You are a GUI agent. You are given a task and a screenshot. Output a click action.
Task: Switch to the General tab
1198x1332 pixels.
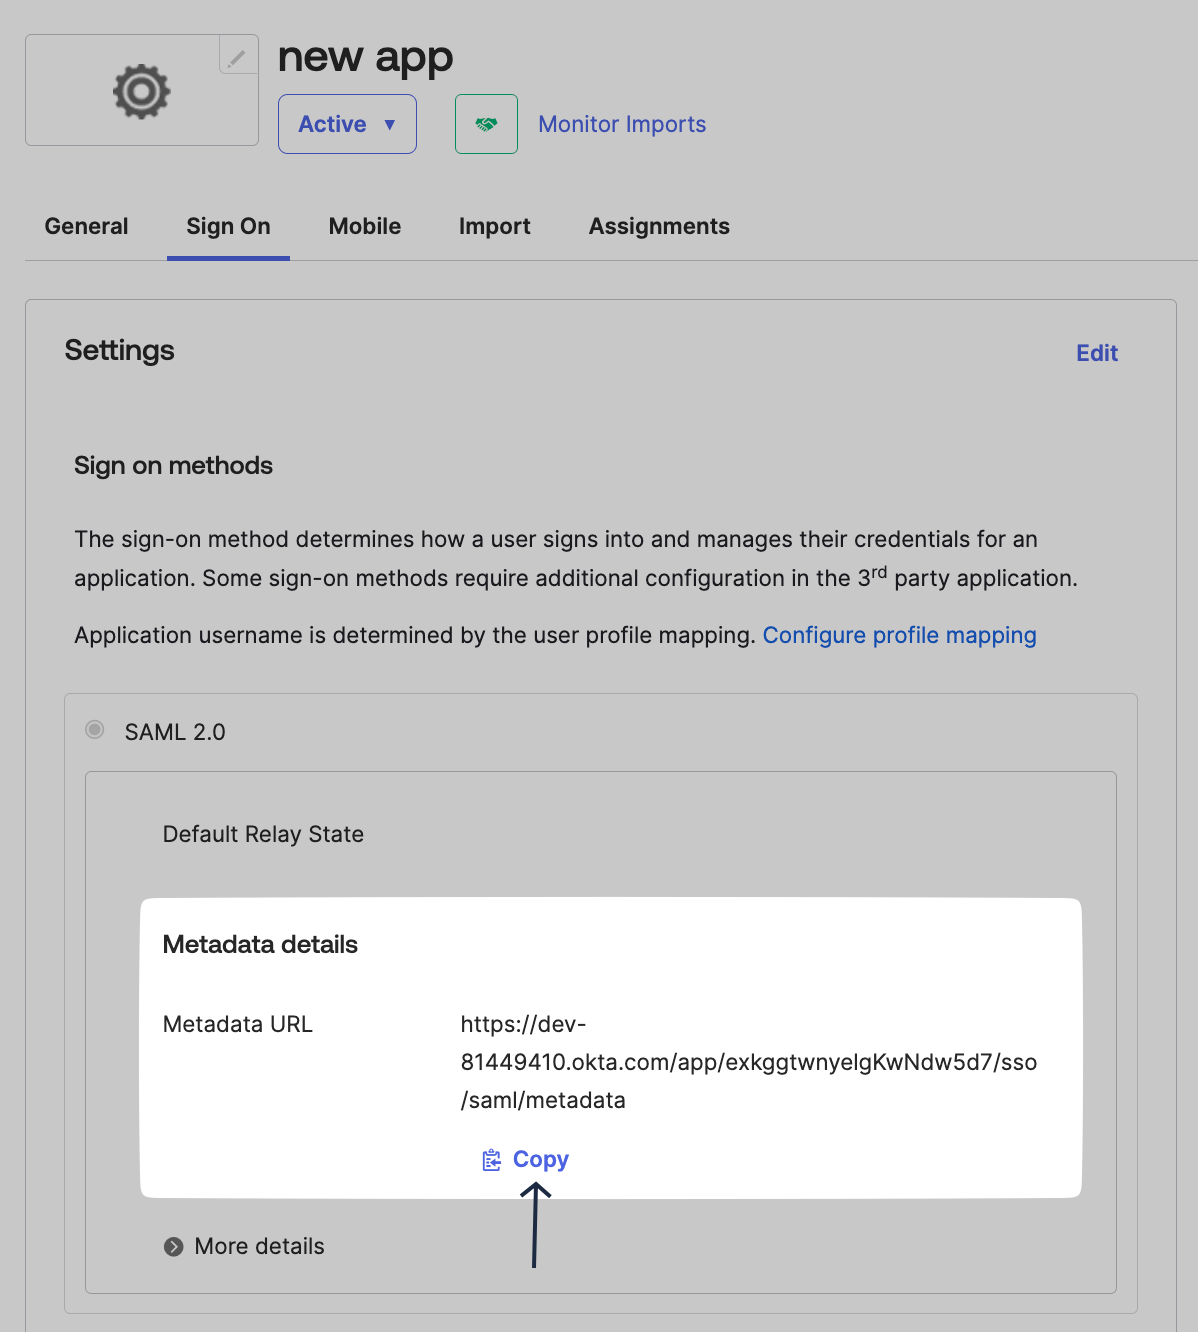click(86, 226)
